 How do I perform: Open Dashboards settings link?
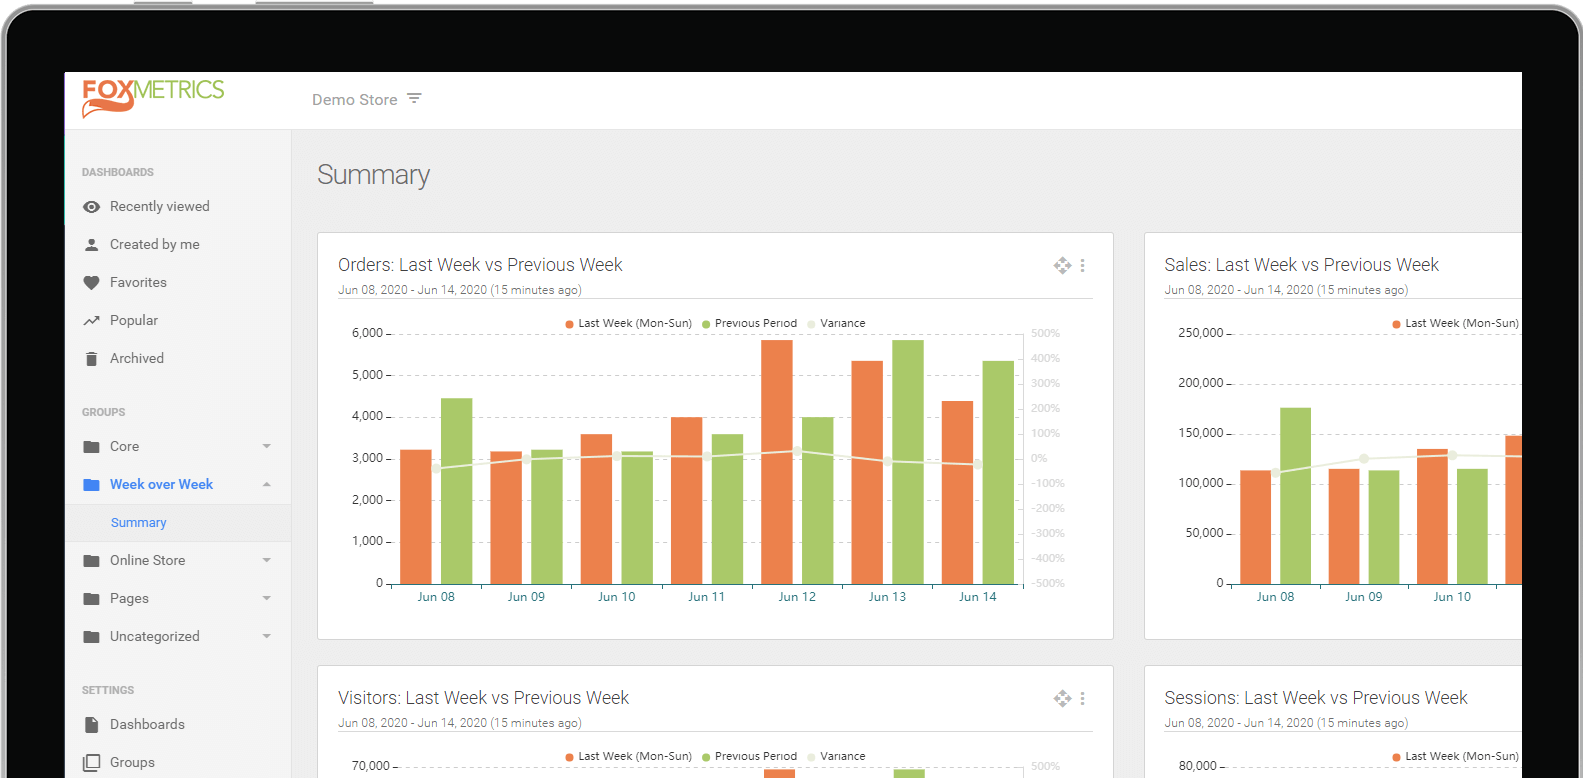pyautogui.click(x=147, y=725)
